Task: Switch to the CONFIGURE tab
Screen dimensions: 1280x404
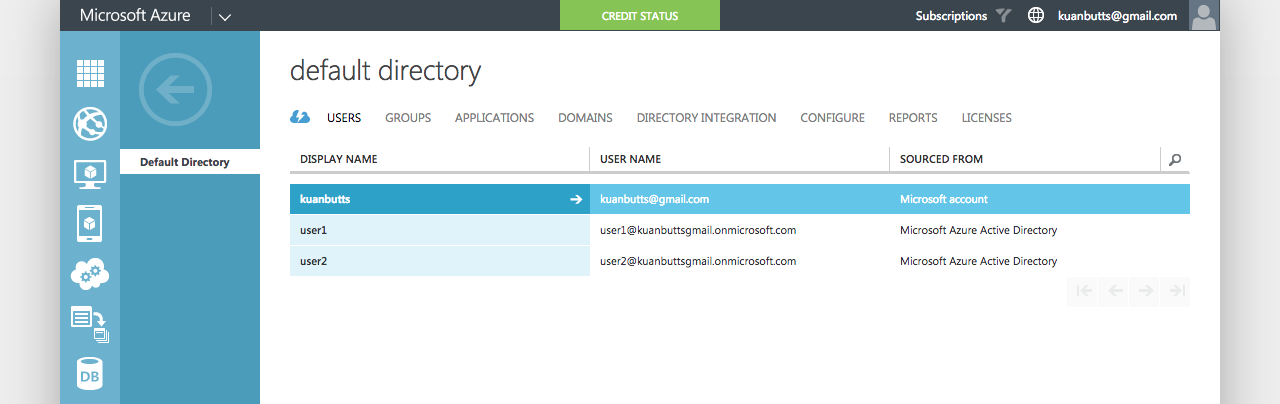Action: tap(832, 118)
